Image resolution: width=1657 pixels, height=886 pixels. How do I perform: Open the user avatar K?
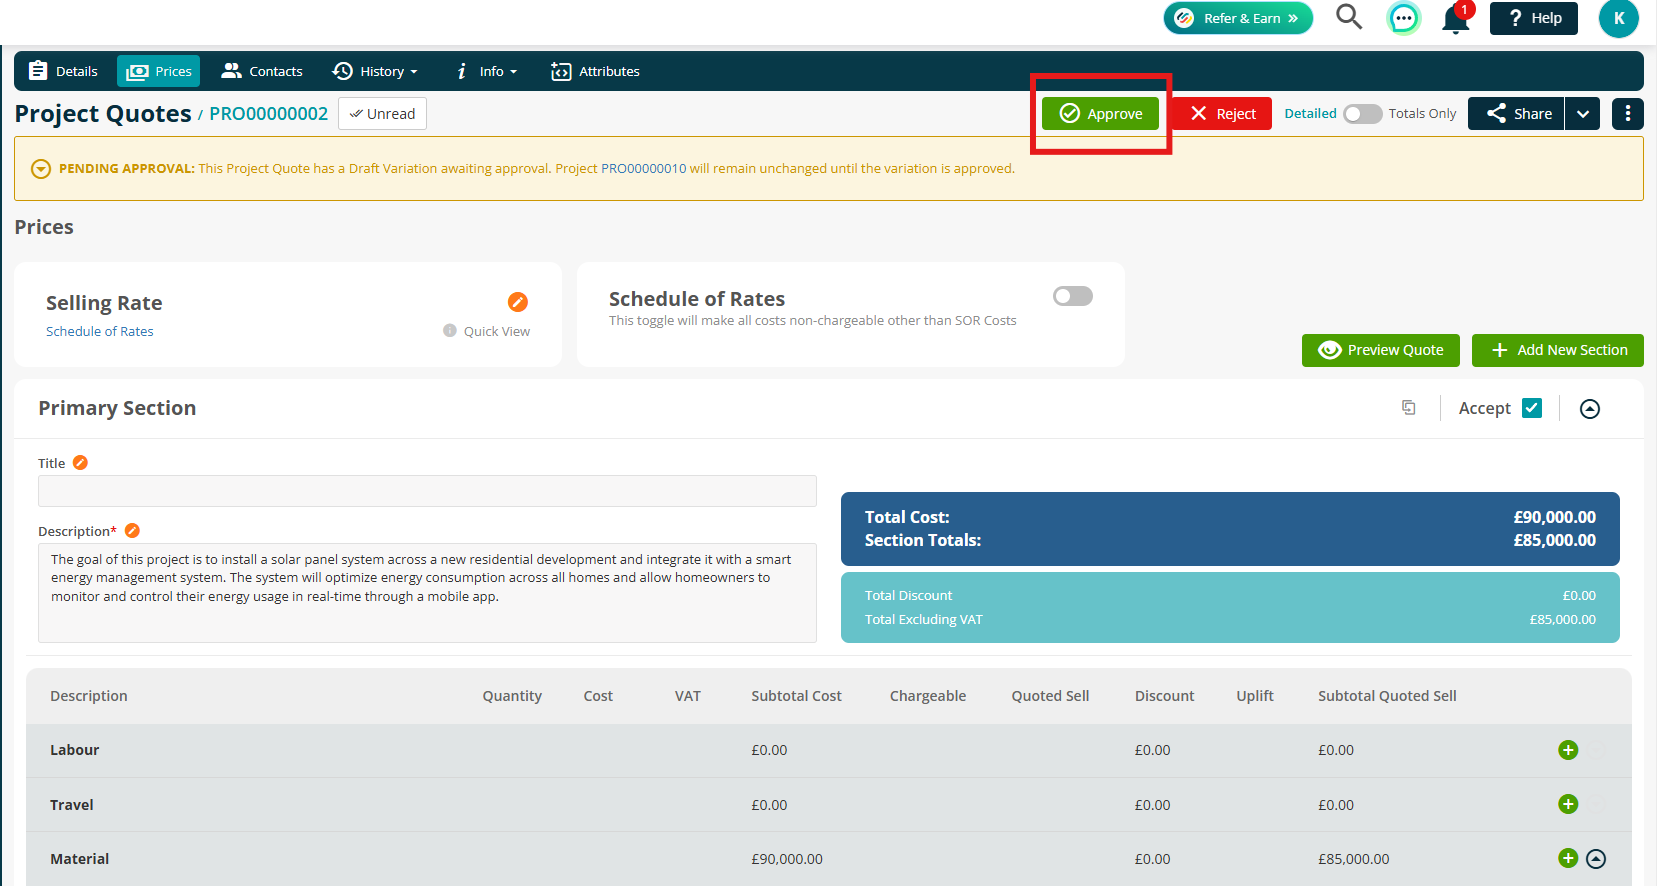tap(1619, 18)
